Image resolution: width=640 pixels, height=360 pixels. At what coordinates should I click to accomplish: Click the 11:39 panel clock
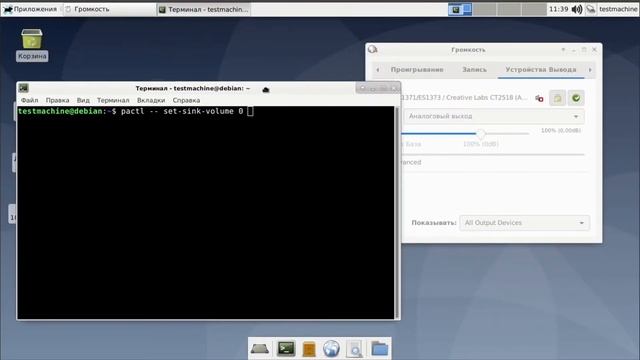click(x=558, y=9)
